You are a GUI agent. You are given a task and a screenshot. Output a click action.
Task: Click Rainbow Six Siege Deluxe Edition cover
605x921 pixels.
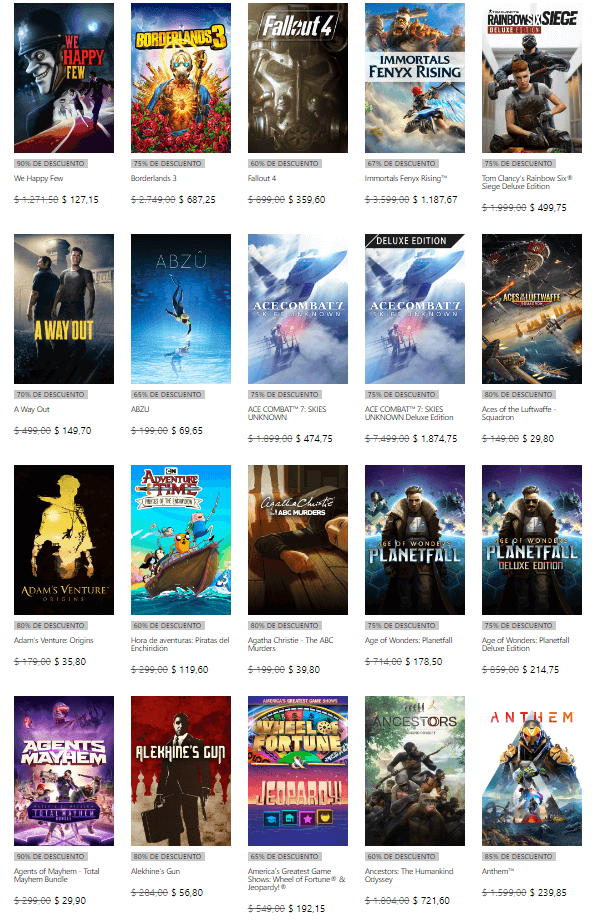pyautogui.click(x=532, y=77)
